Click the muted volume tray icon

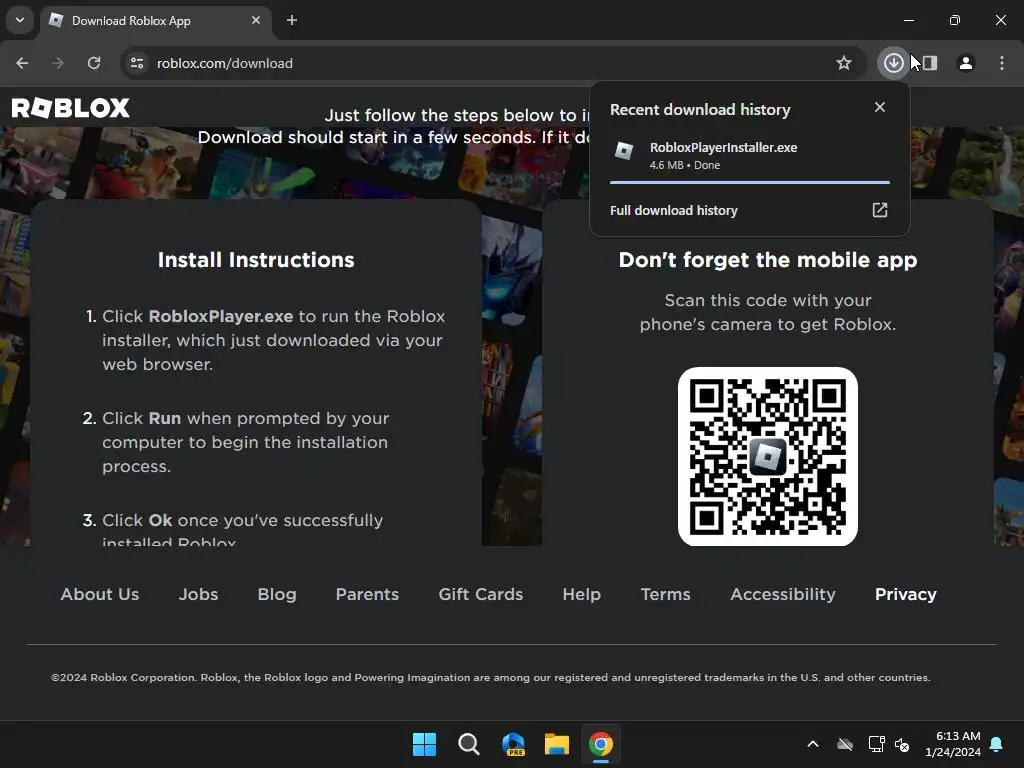point(902,744)
